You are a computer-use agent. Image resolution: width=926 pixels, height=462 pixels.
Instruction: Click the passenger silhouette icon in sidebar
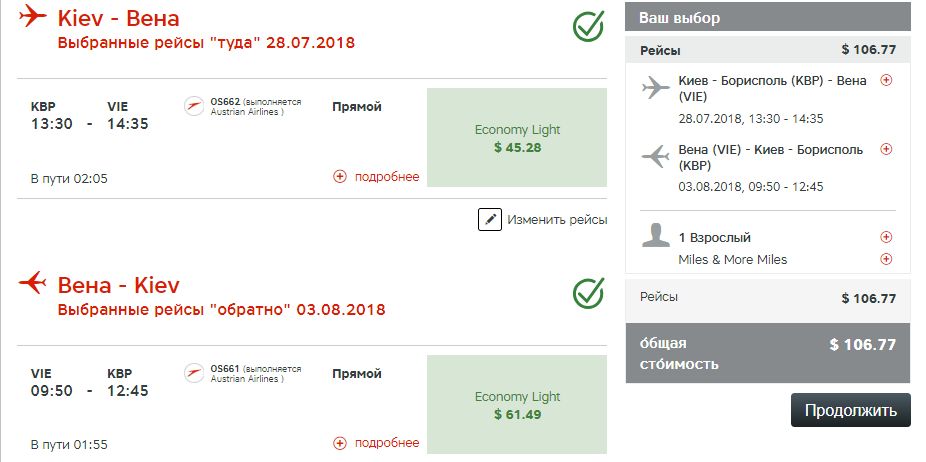point(656,236)
